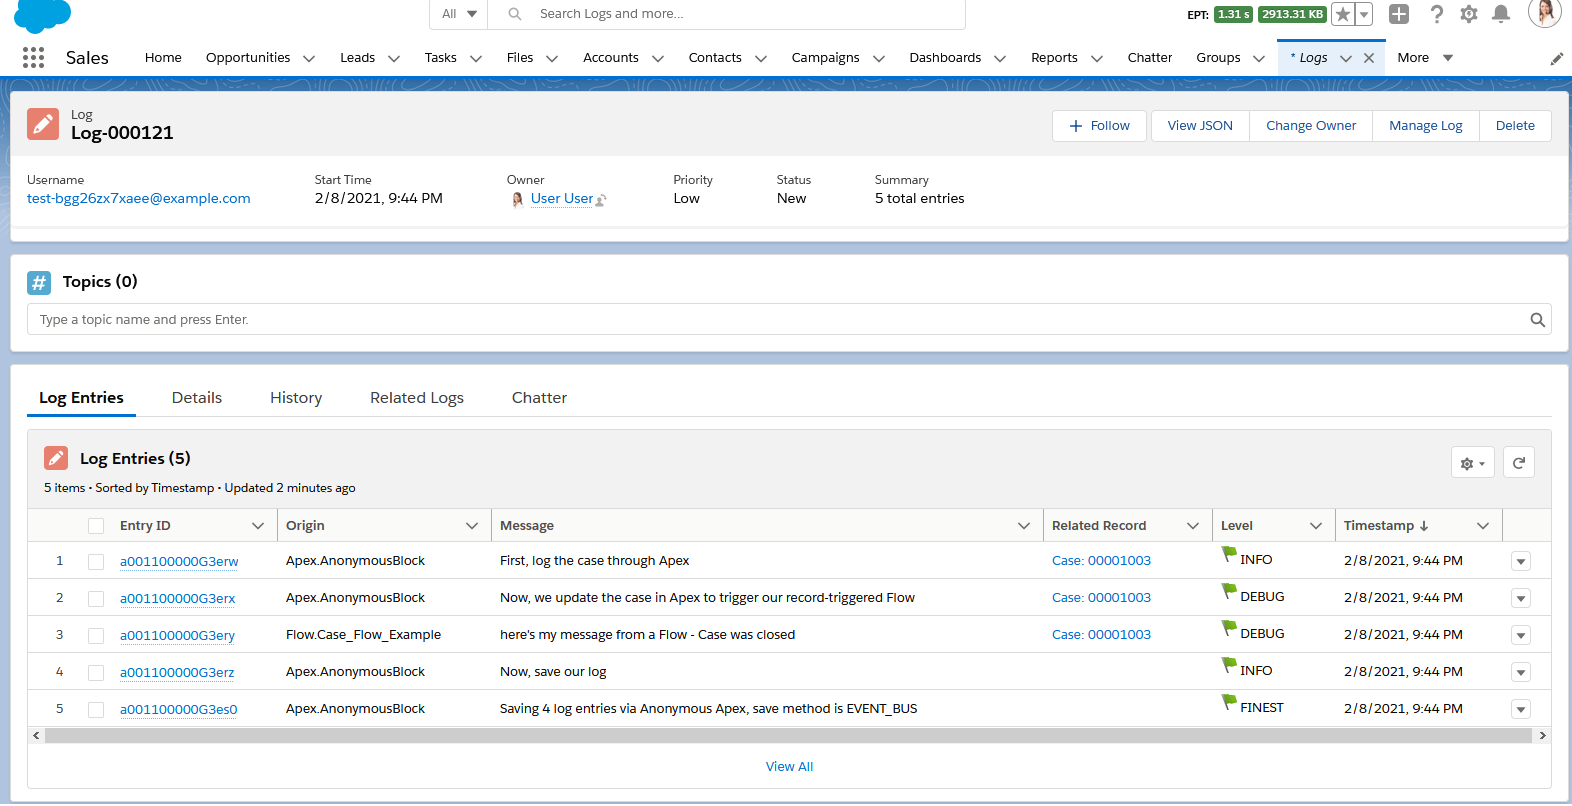This screenshot has height=806, width=1572.
Task: Open the Message column menu chevron
Action: point(1024,526)
